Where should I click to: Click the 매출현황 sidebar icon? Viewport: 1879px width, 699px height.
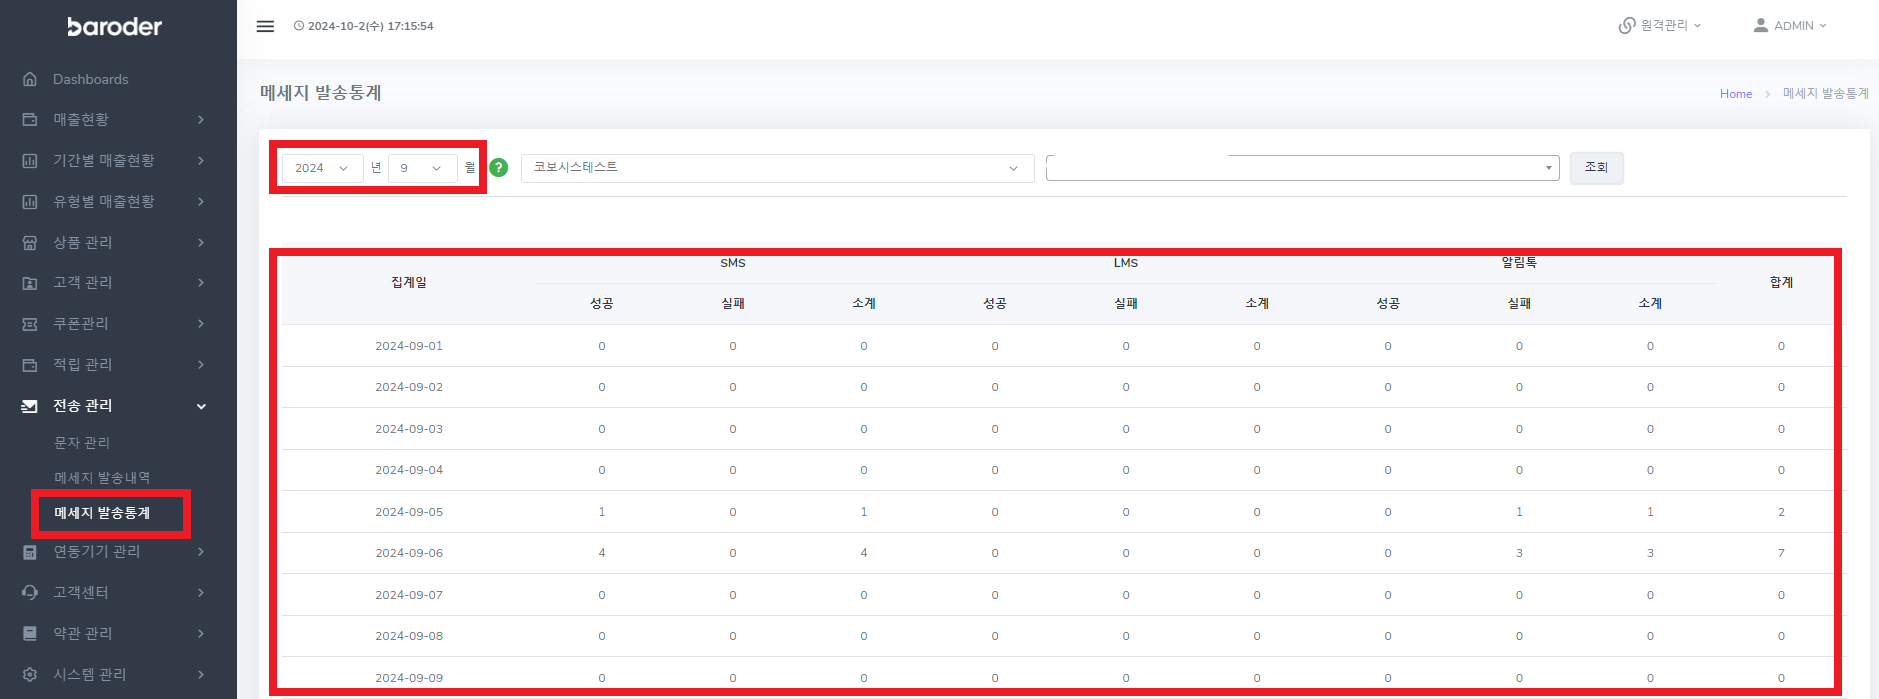(x=30, y=119)
